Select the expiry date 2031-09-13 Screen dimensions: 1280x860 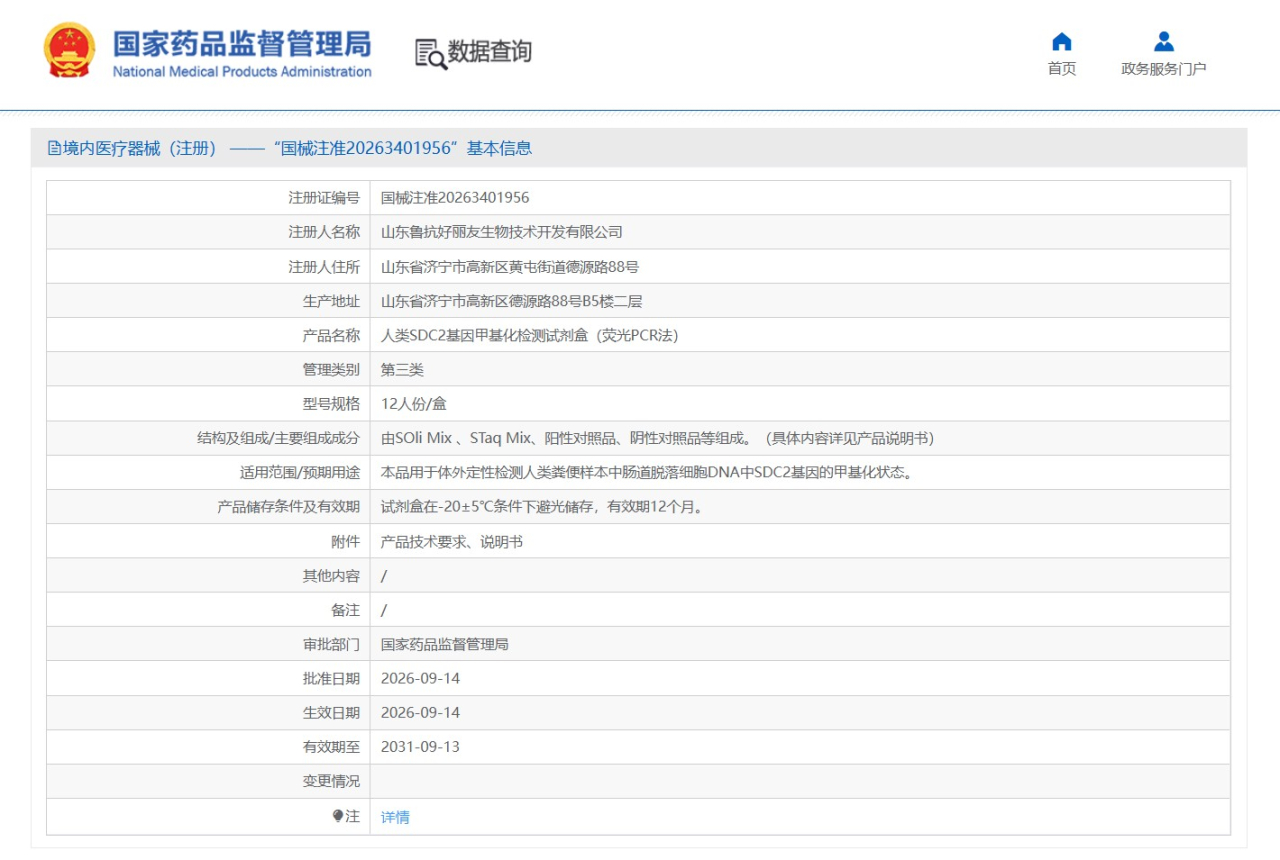point(420,747)
